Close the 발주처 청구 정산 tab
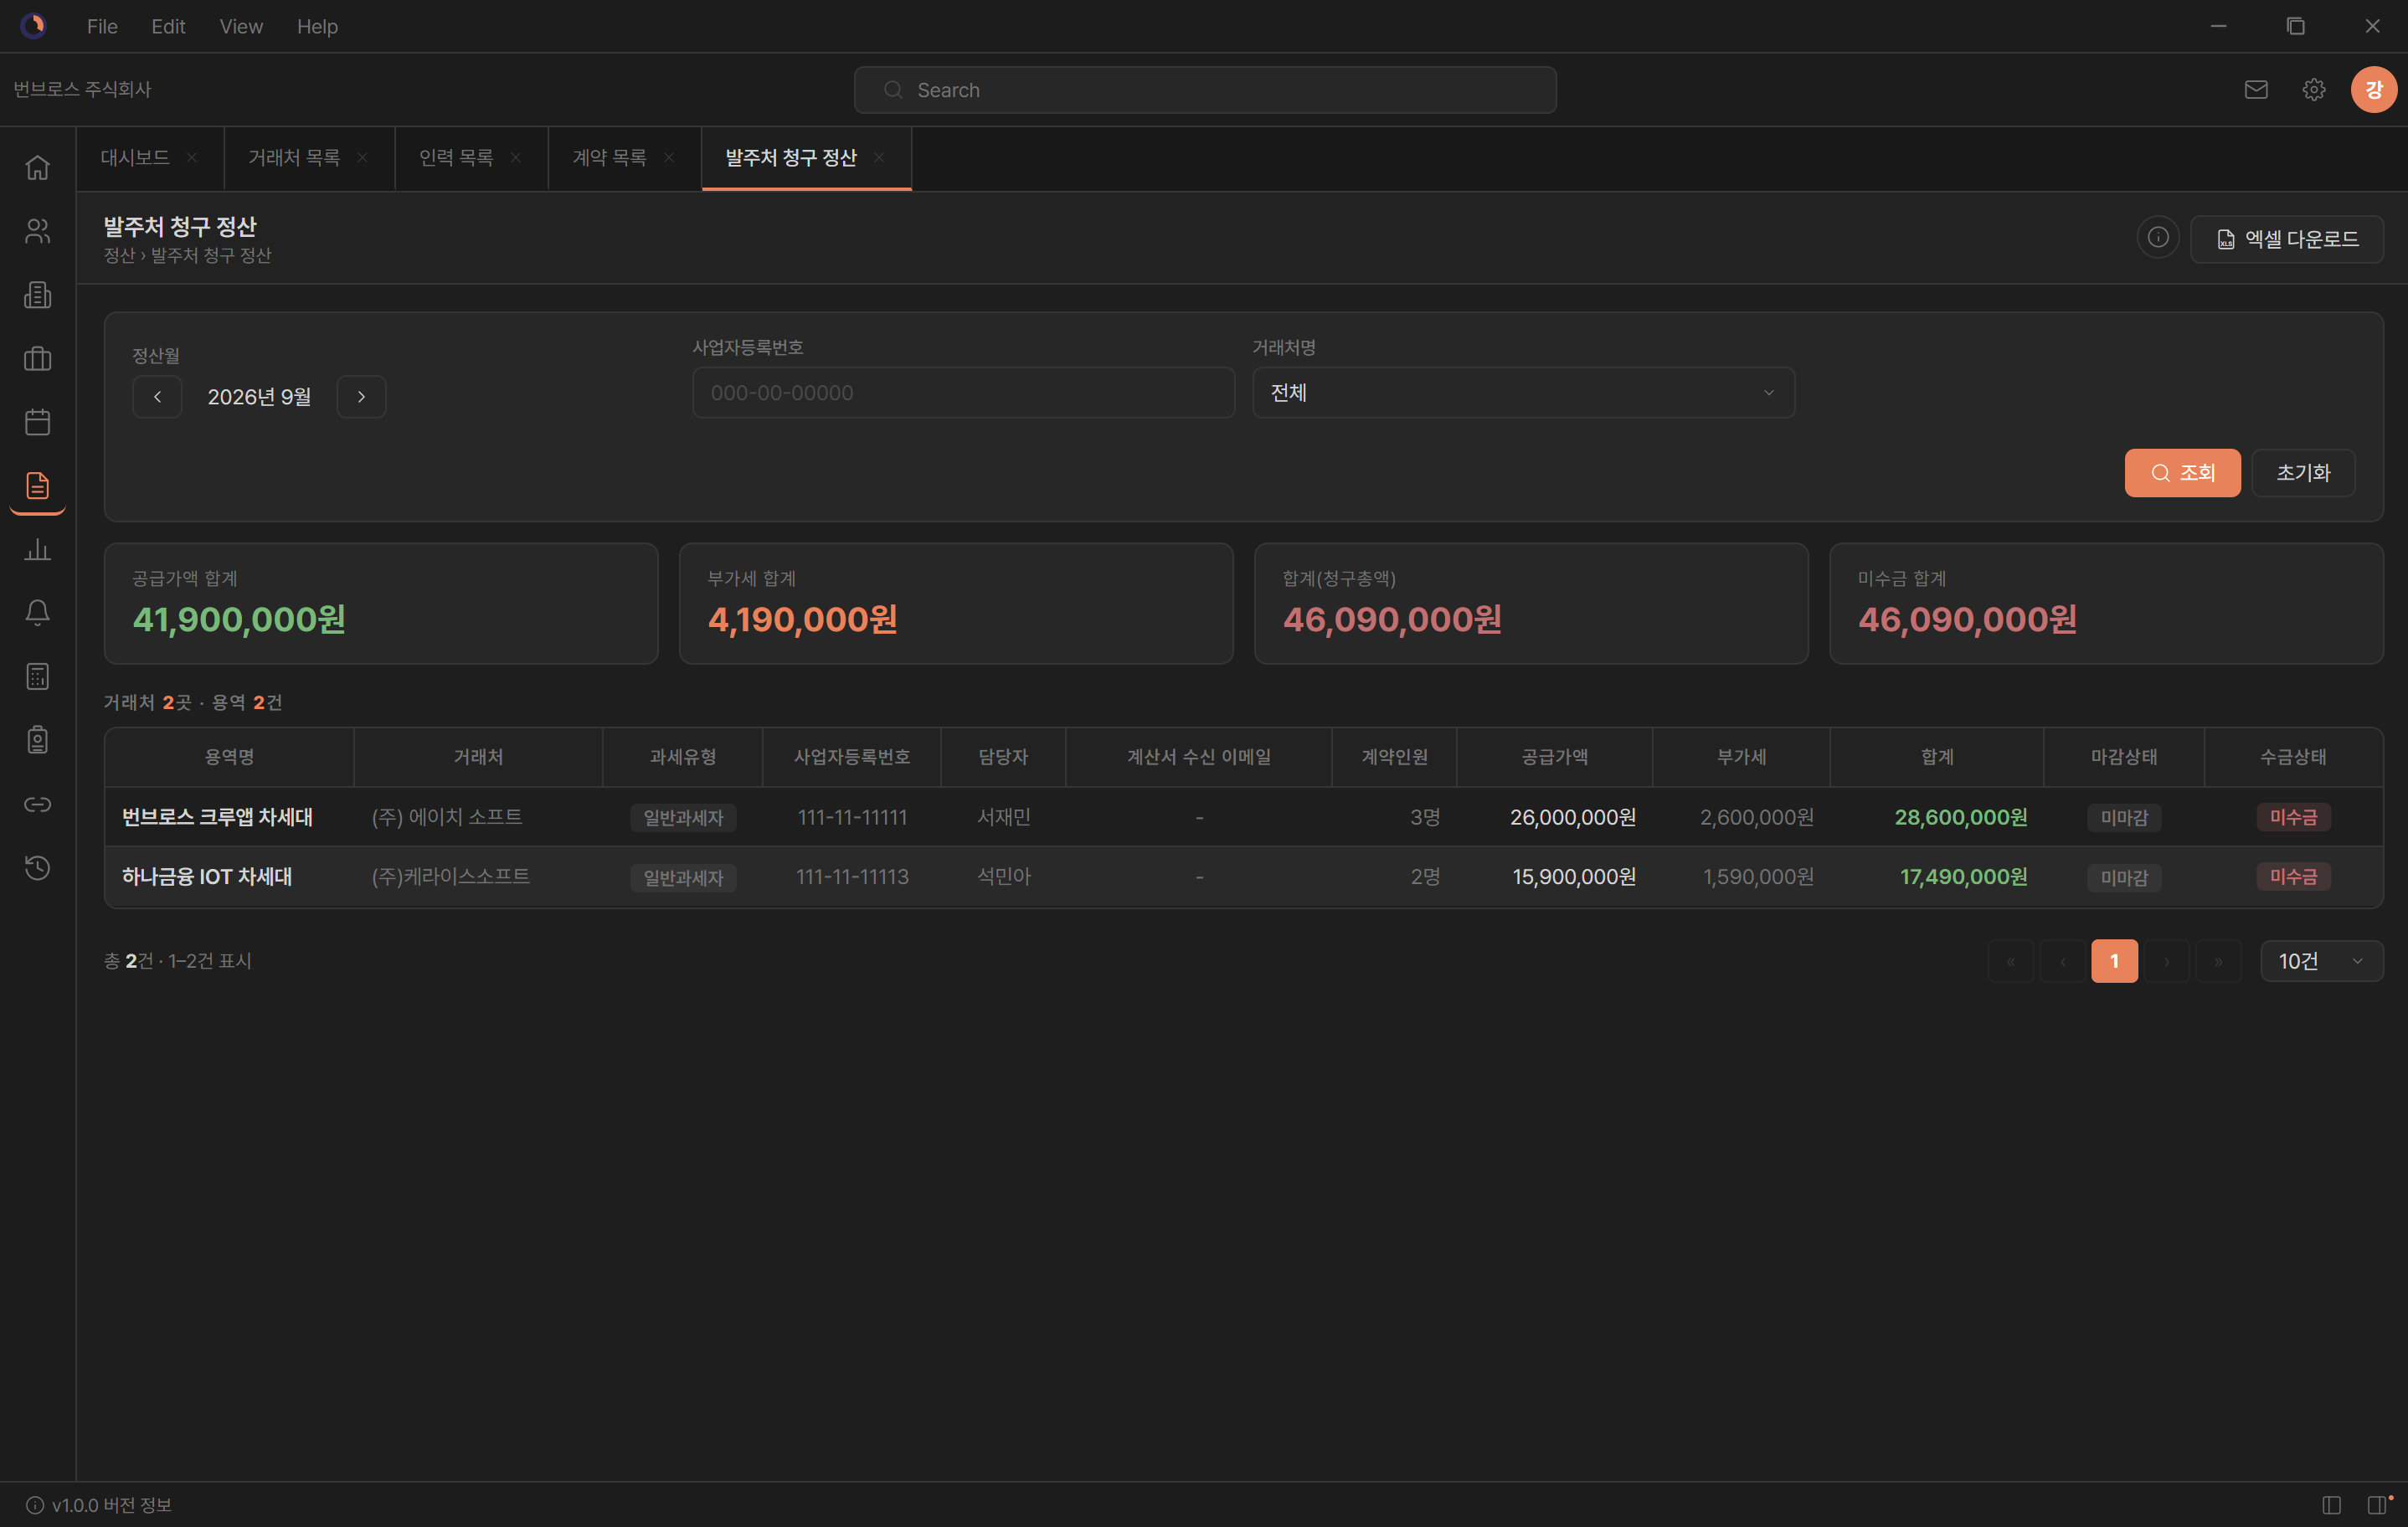Viewport: 2408px width, 1527px height. point(879,158)
